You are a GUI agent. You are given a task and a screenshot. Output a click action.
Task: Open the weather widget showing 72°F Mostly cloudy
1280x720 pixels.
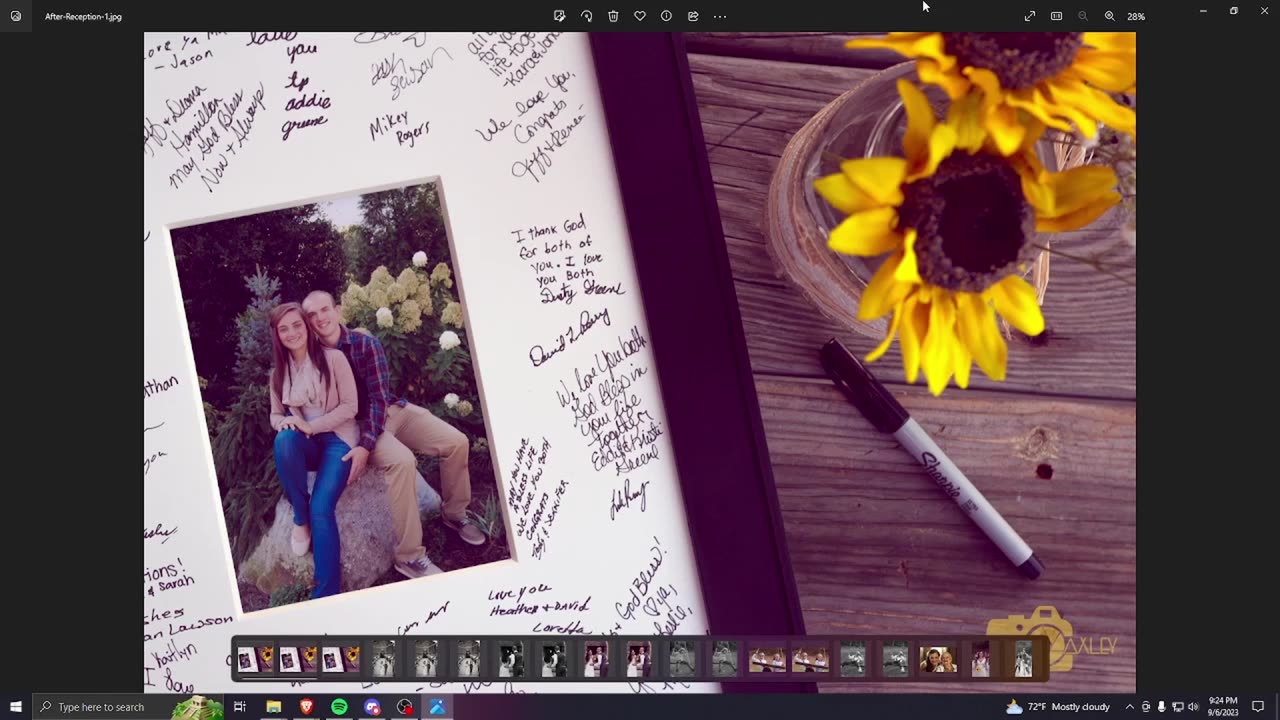click(x=1058, y=707)
